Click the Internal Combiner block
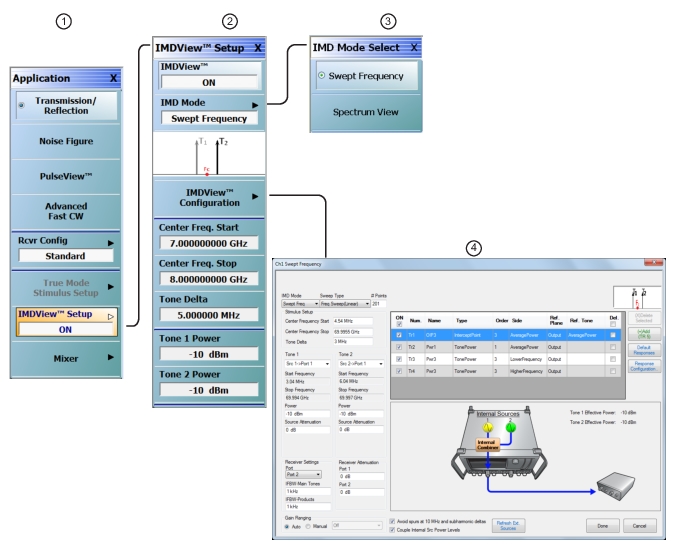 (488, 445)
